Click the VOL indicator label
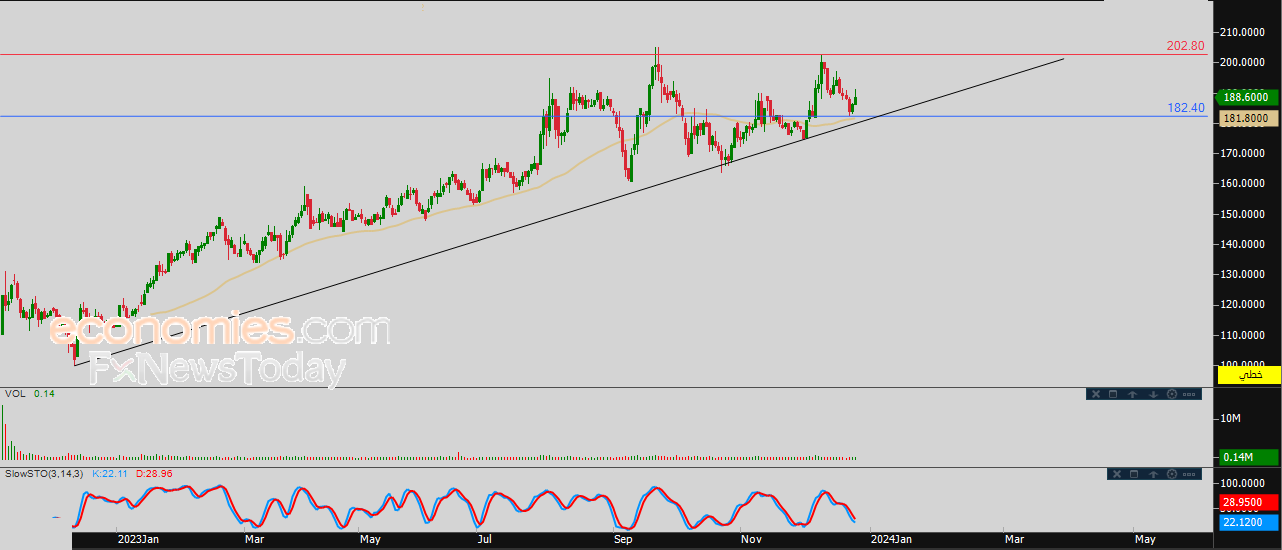Image resolution: width=1282 pixels, height=550 pixels. tap(15, 394)
